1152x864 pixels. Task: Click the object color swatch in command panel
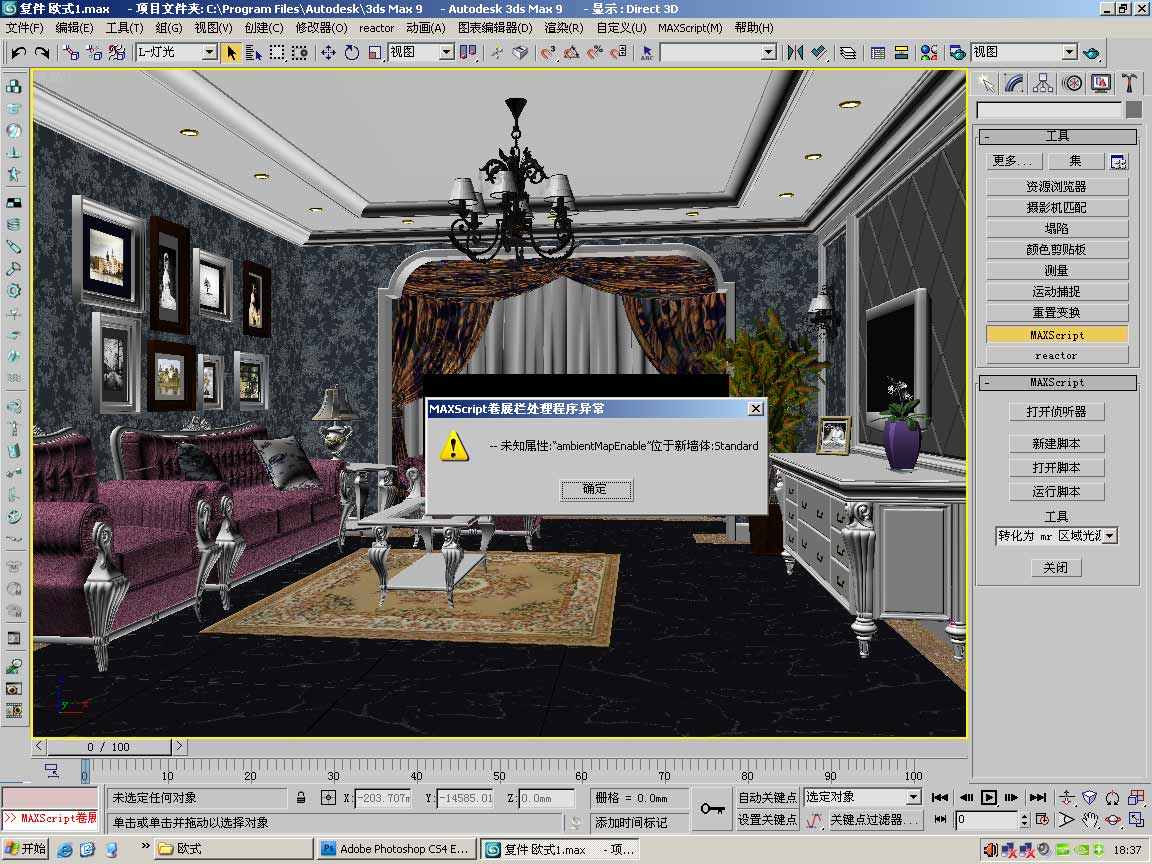tap(1134, 109)
